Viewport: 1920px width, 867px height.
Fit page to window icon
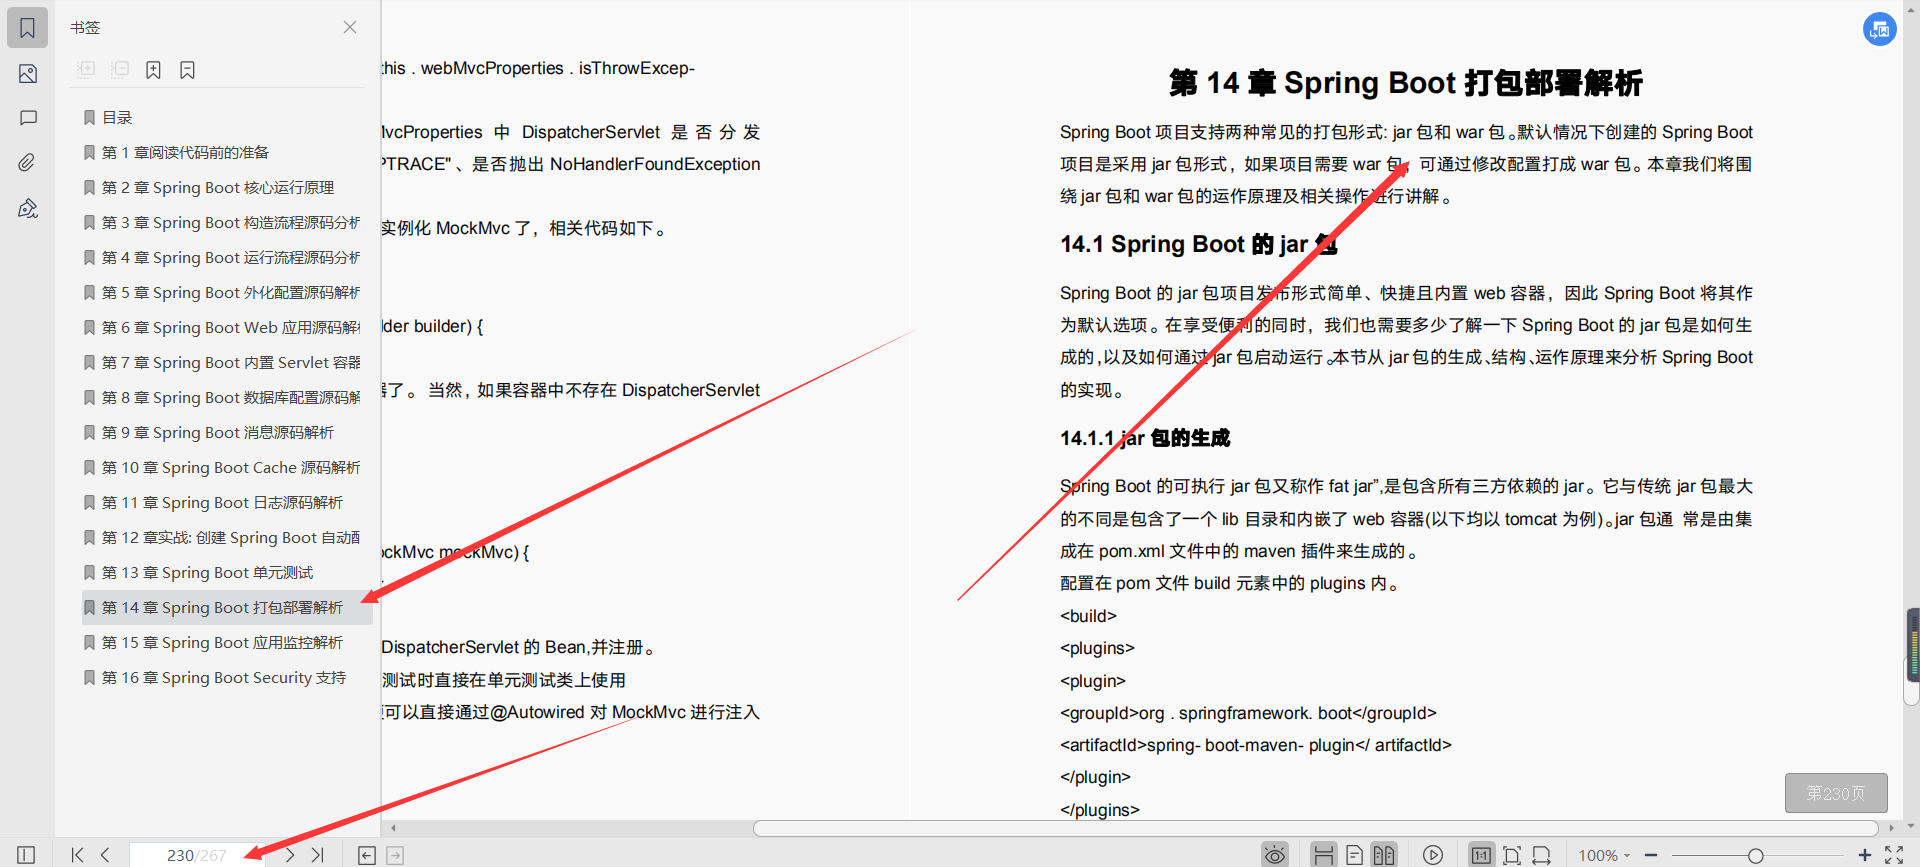click(x=1512, y=855)
